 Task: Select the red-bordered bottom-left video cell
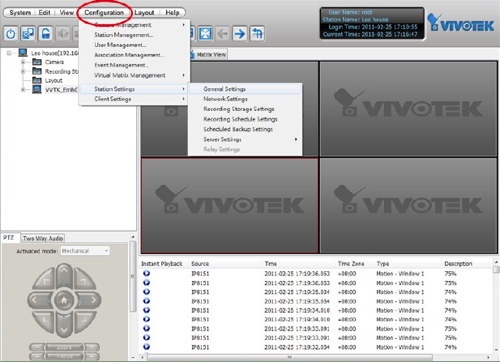(x=230, y=206)
